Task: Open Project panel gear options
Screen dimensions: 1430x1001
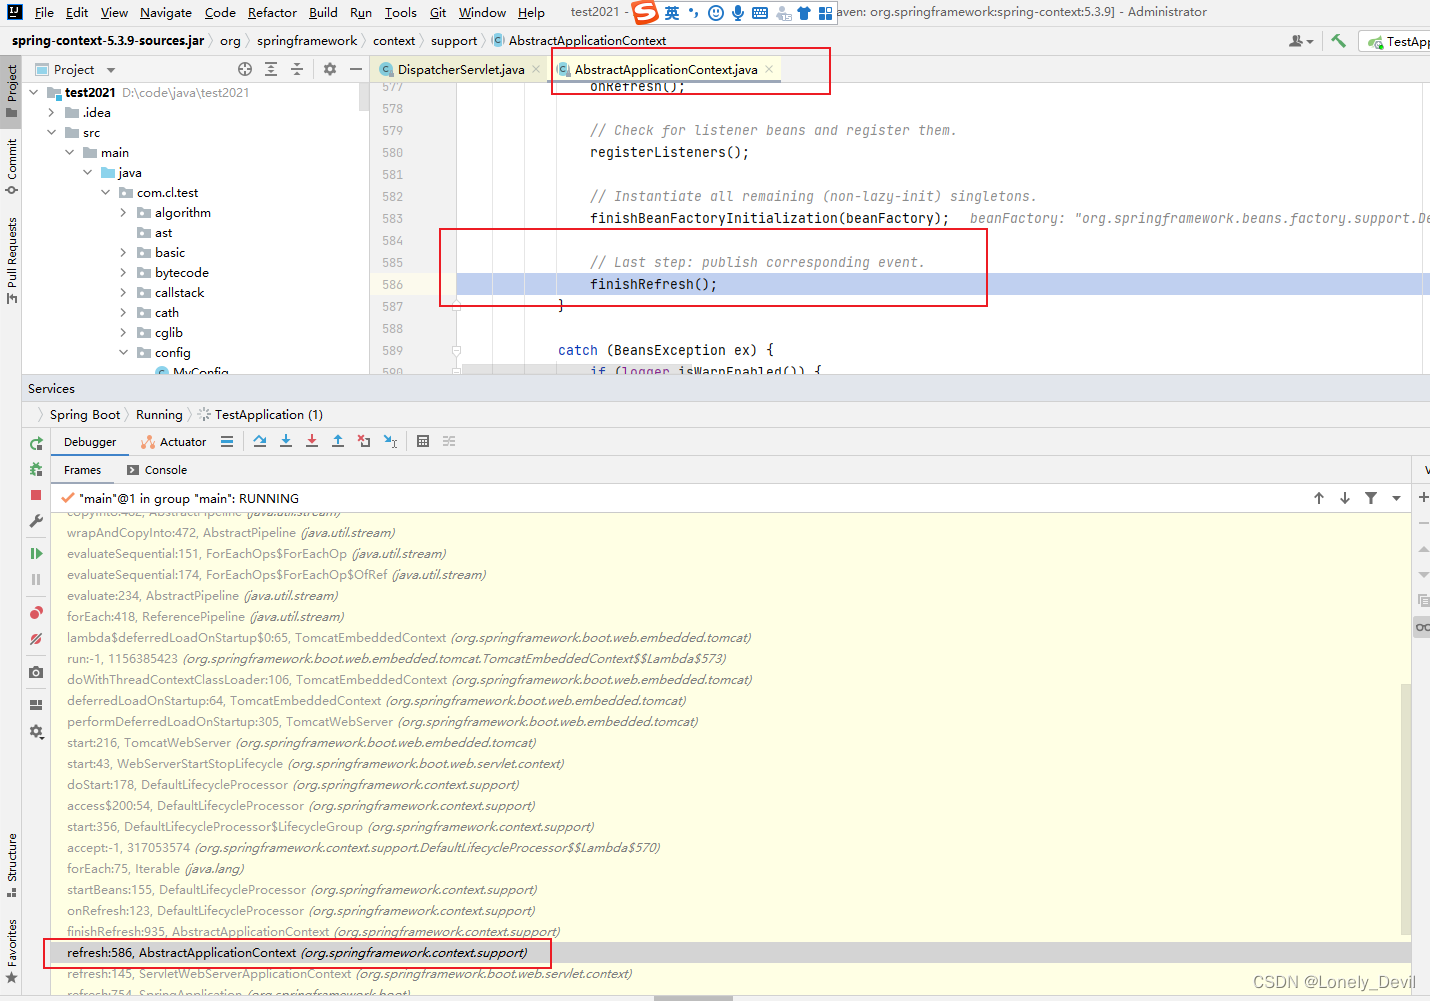Action: point(330,69)
